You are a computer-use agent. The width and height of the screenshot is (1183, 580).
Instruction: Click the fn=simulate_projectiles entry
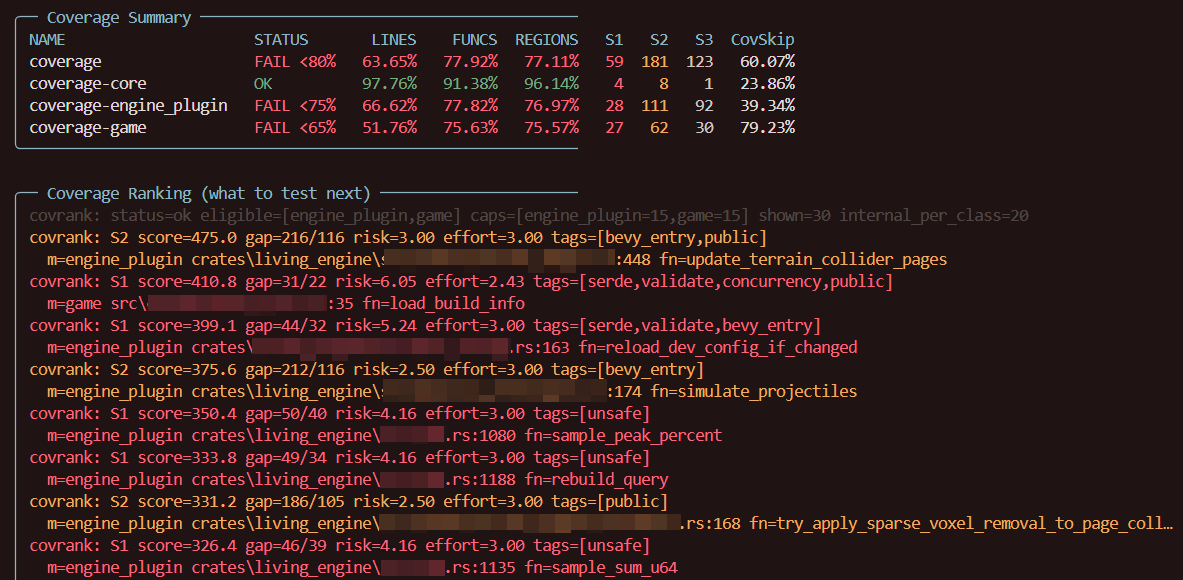(x=753, y=392)
